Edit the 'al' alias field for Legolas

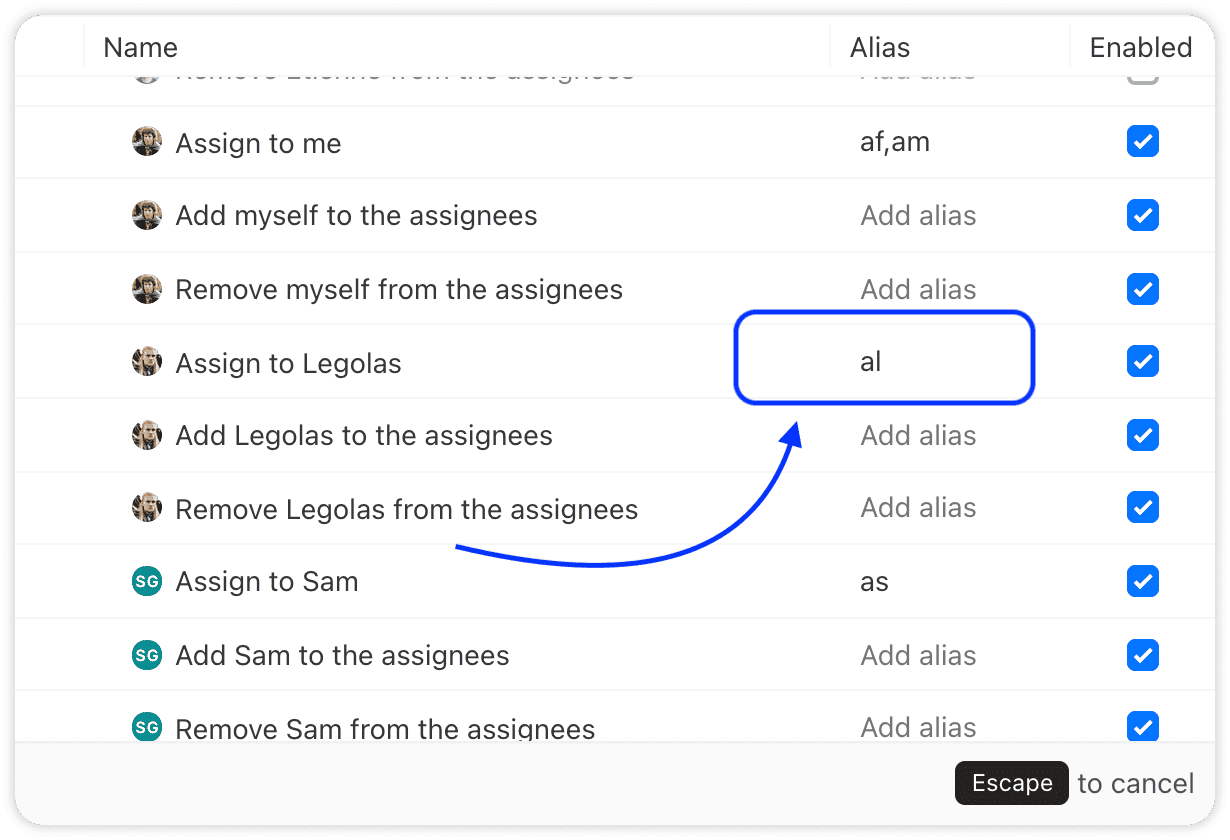884,362
